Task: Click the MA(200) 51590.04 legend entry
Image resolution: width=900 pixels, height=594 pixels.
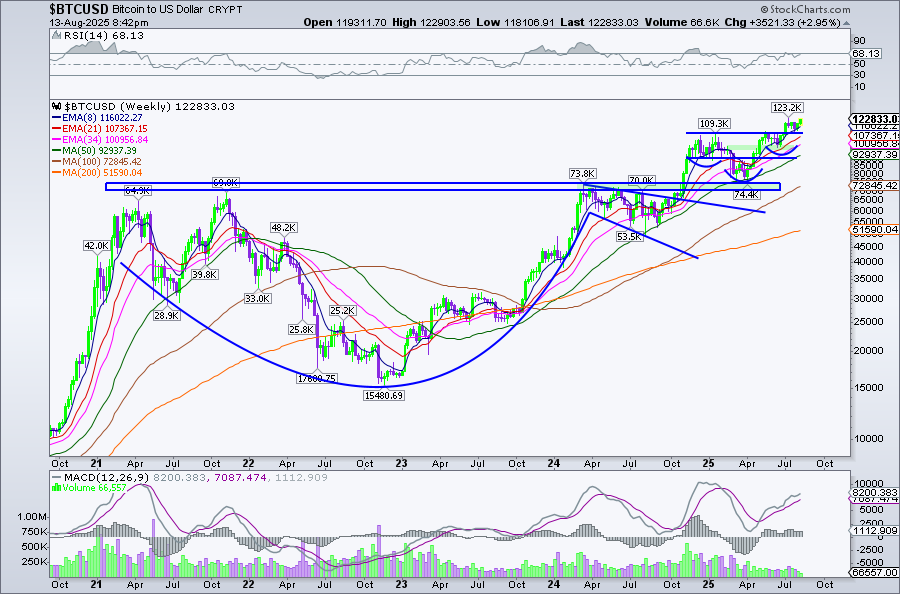Action: pyautogui.click(x=102, y=173)
